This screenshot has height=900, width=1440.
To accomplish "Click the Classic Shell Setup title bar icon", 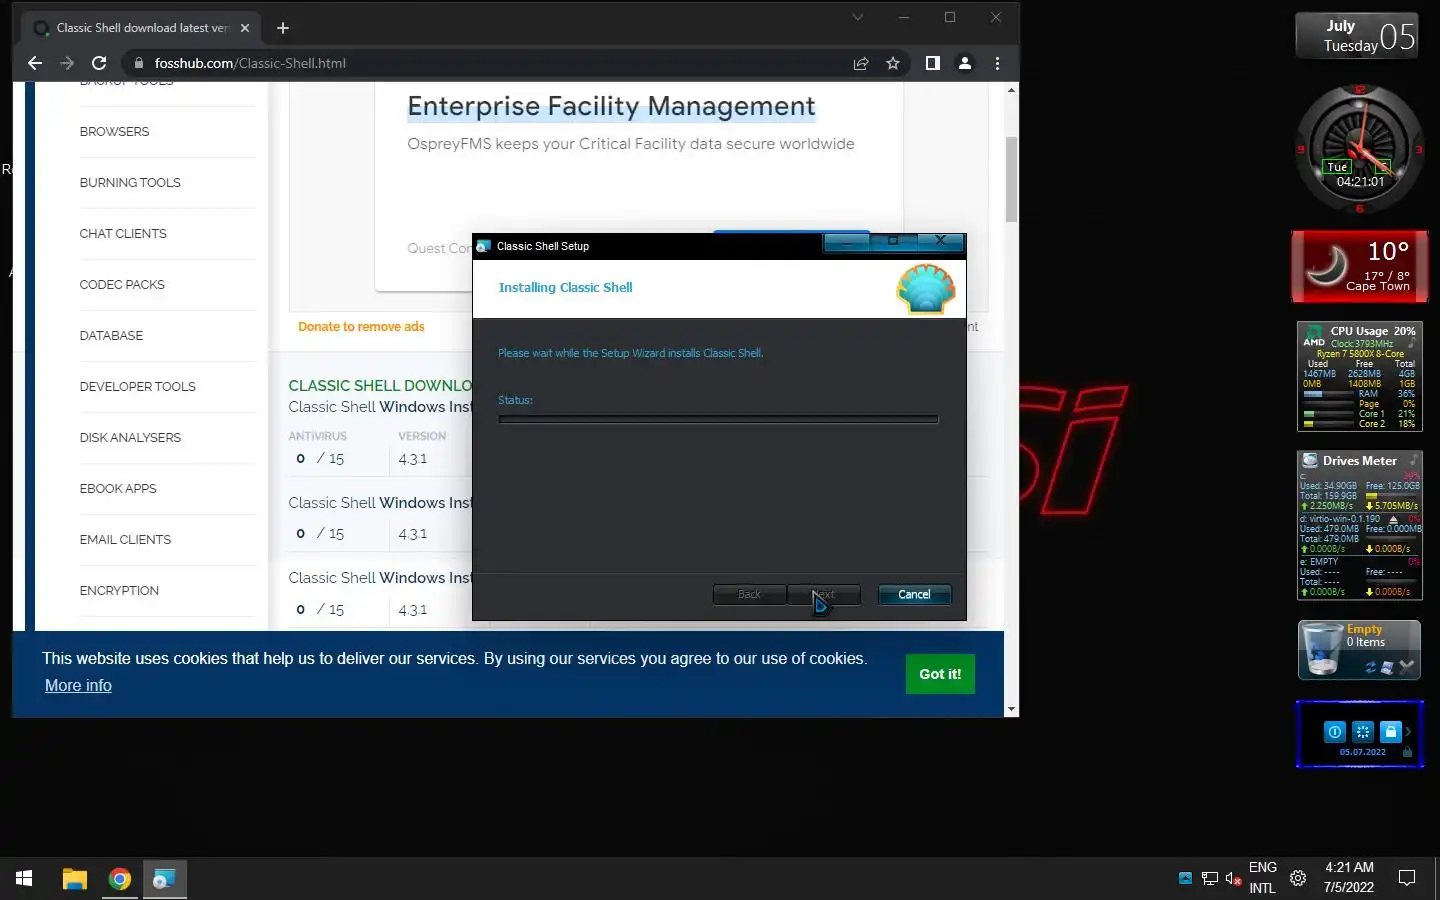I will (484, 246).
